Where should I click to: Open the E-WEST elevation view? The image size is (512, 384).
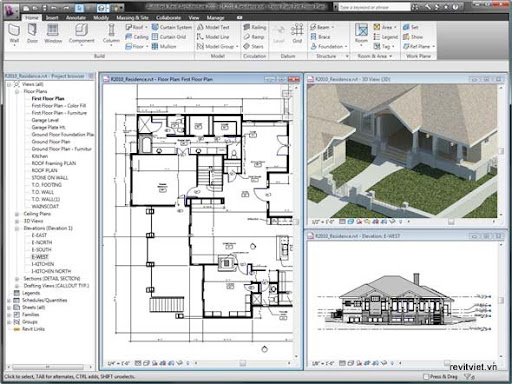pos(40,257)
